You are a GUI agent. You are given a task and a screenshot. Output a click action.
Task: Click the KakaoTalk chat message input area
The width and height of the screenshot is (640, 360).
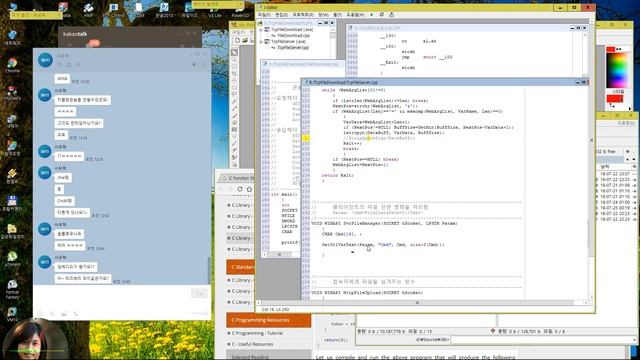[x=110, y=296]
